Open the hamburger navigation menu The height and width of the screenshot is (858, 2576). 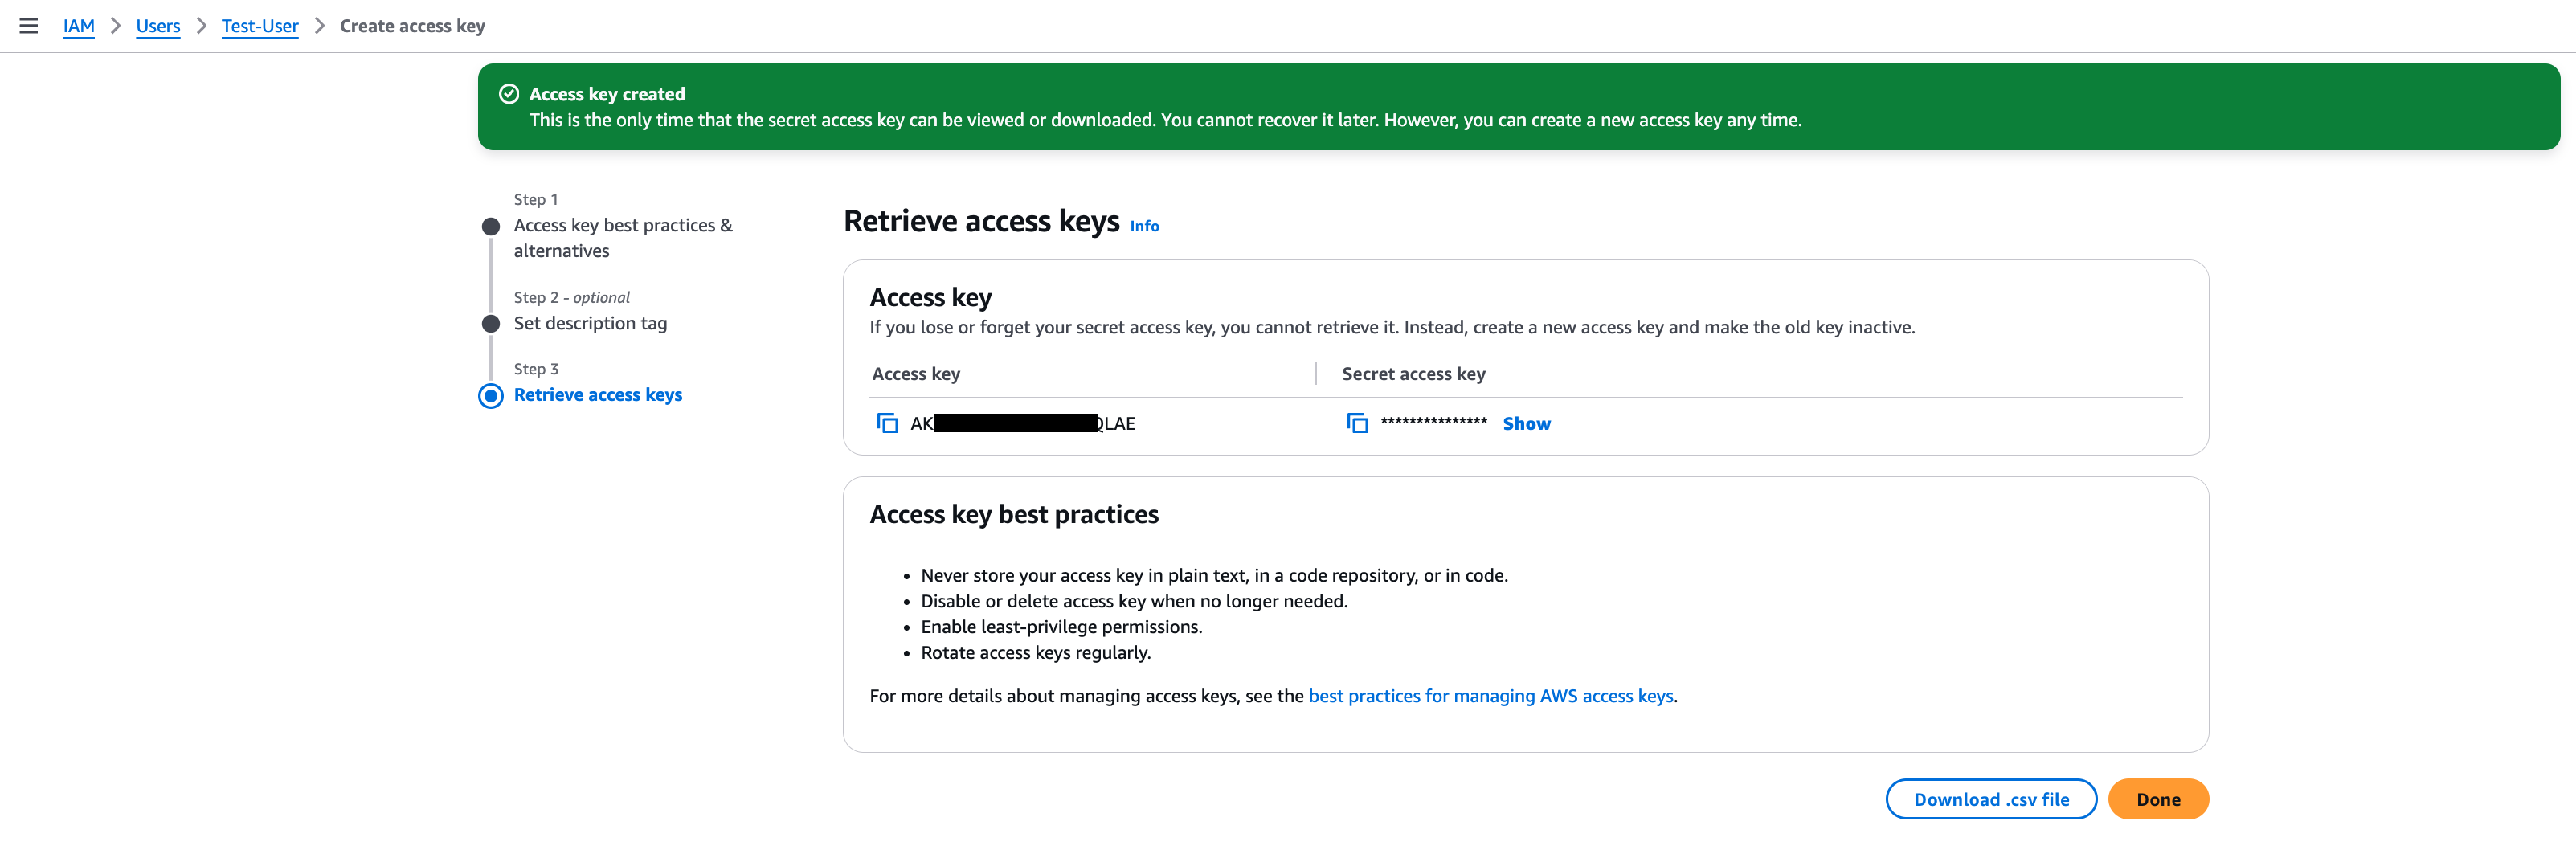tap(28, 26)
